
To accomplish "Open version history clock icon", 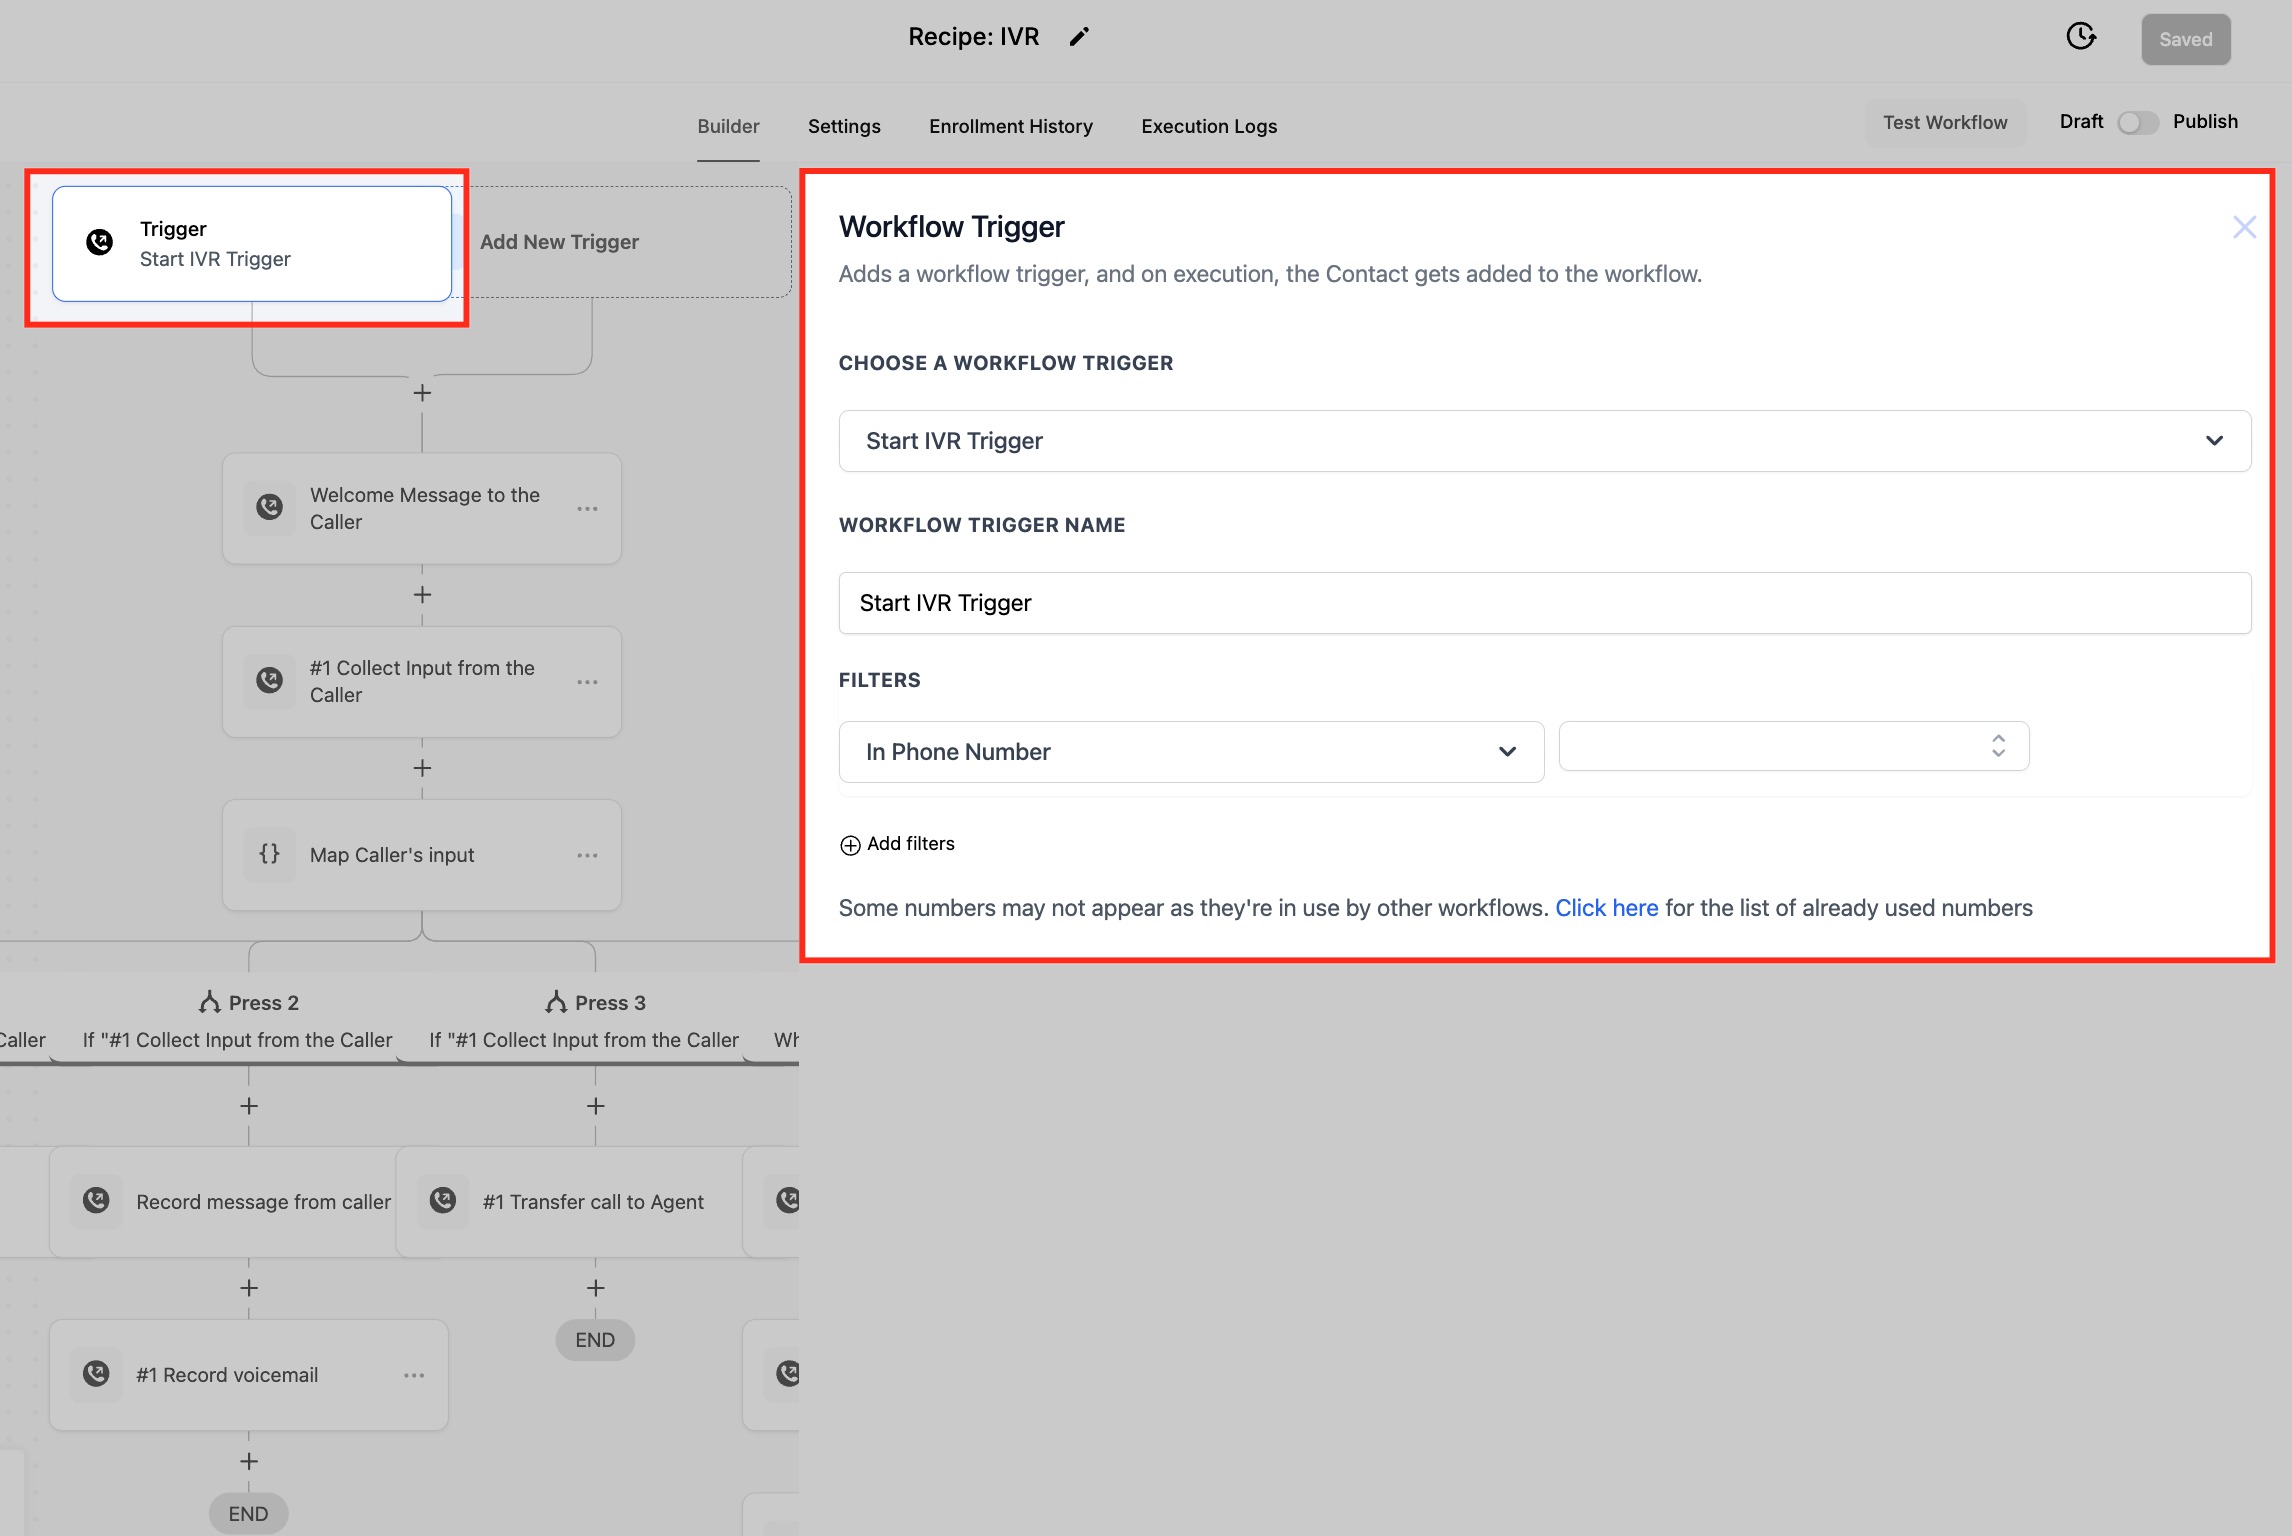I will (2080, 37).
